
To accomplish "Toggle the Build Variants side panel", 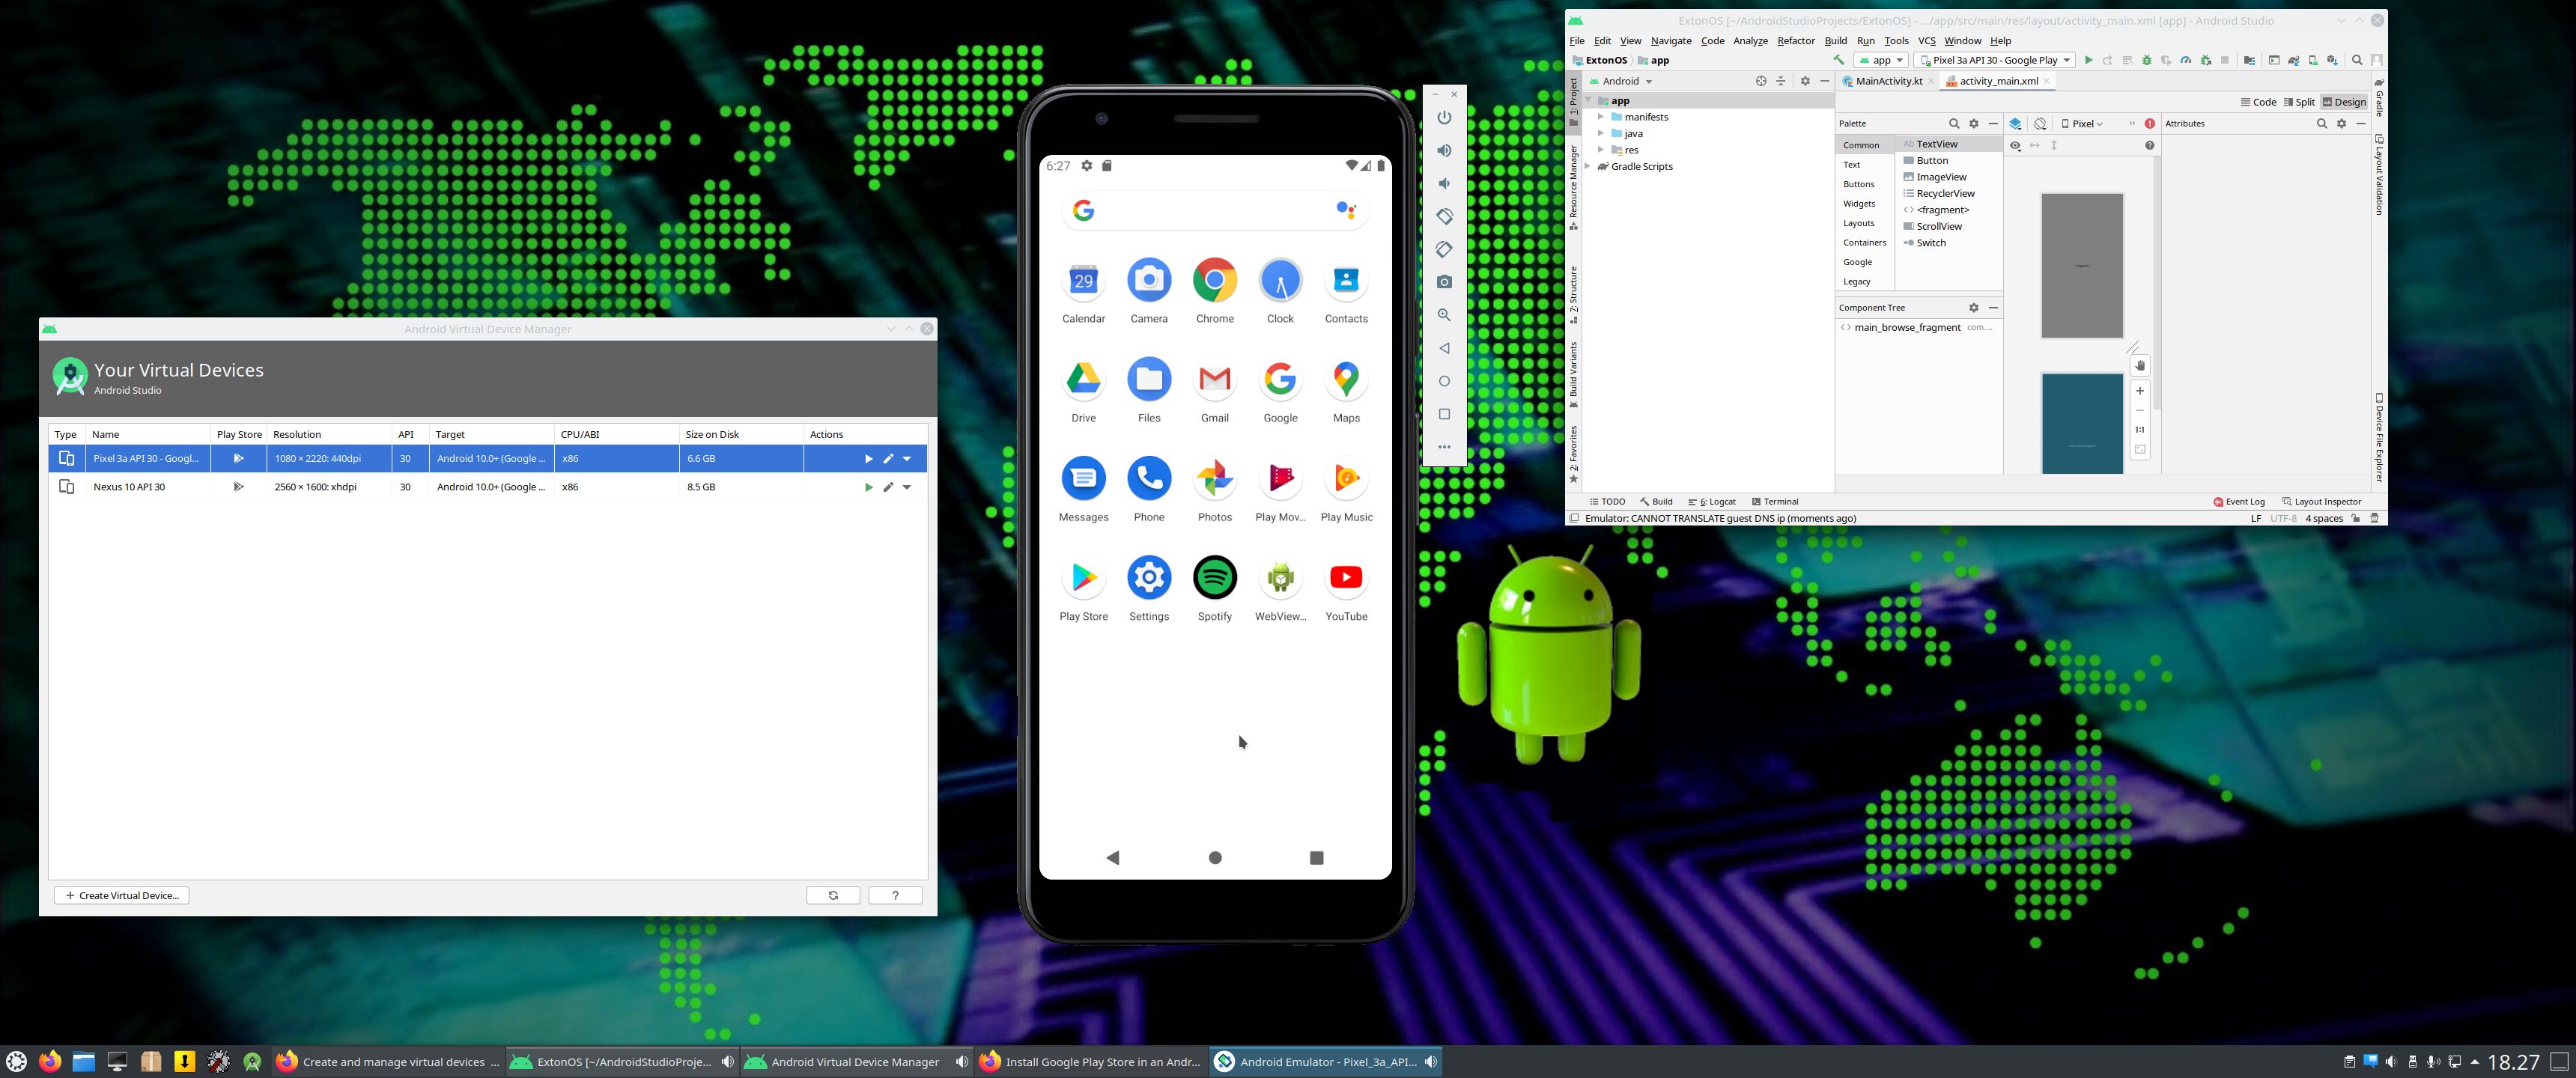I will [1573, 375].
